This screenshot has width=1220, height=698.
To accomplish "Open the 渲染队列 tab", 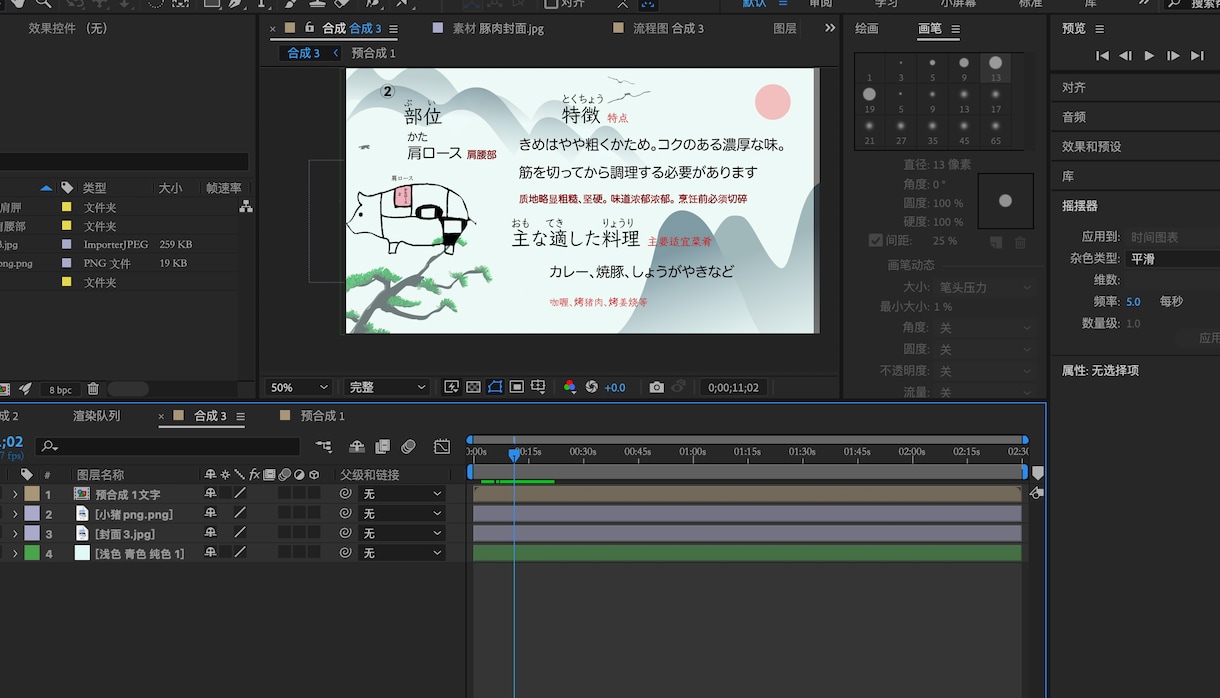I will (x=96, y=416).
